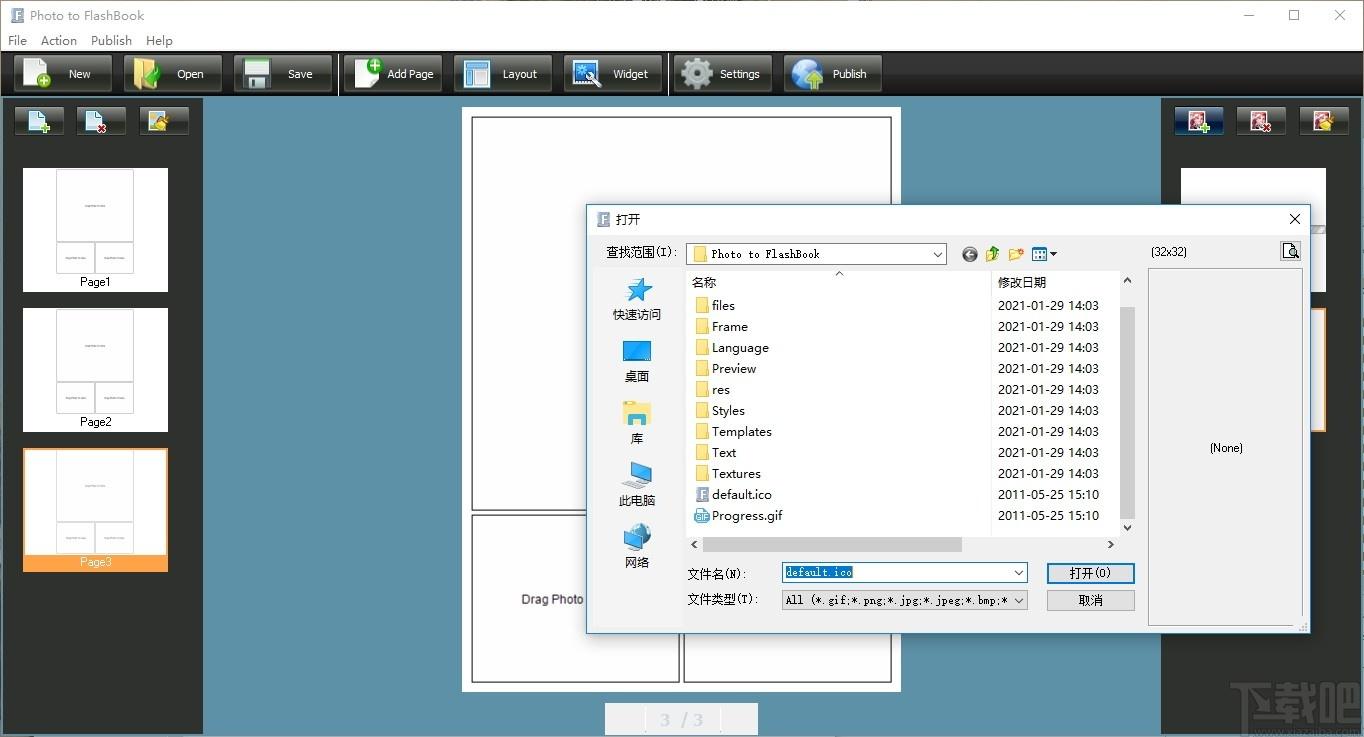Screen dimensions: 1364x737
Task: Close the 打开 dialog
Action: (1295, 219)
